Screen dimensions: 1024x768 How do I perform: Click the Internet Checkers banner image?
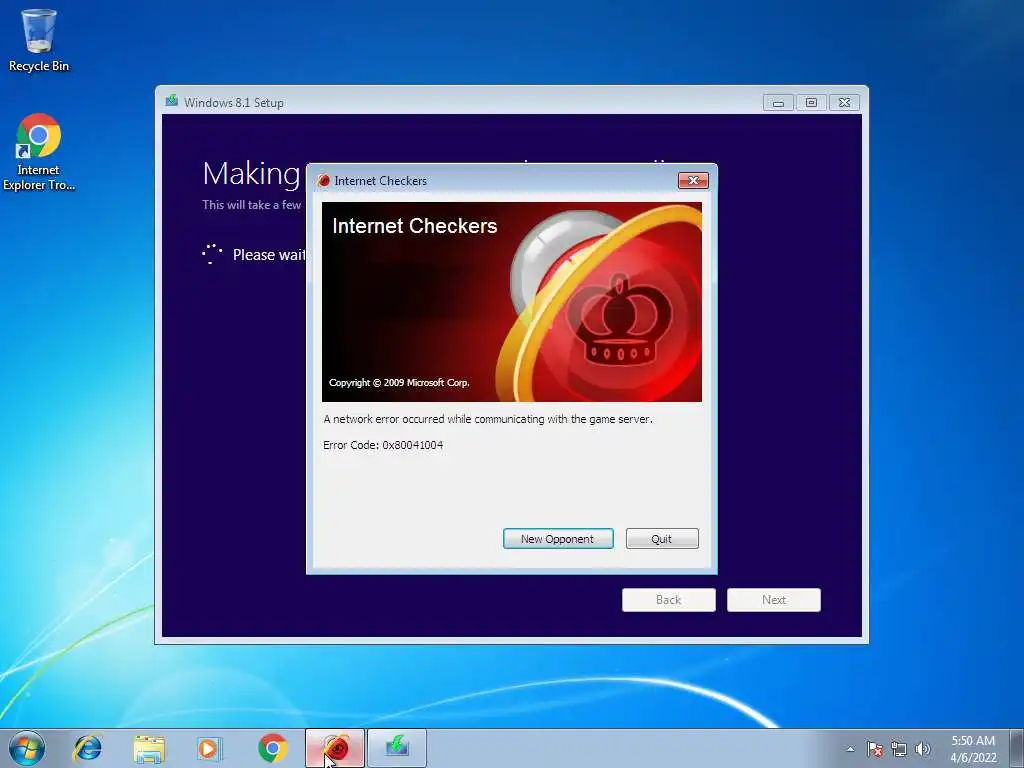coord(512,302)
